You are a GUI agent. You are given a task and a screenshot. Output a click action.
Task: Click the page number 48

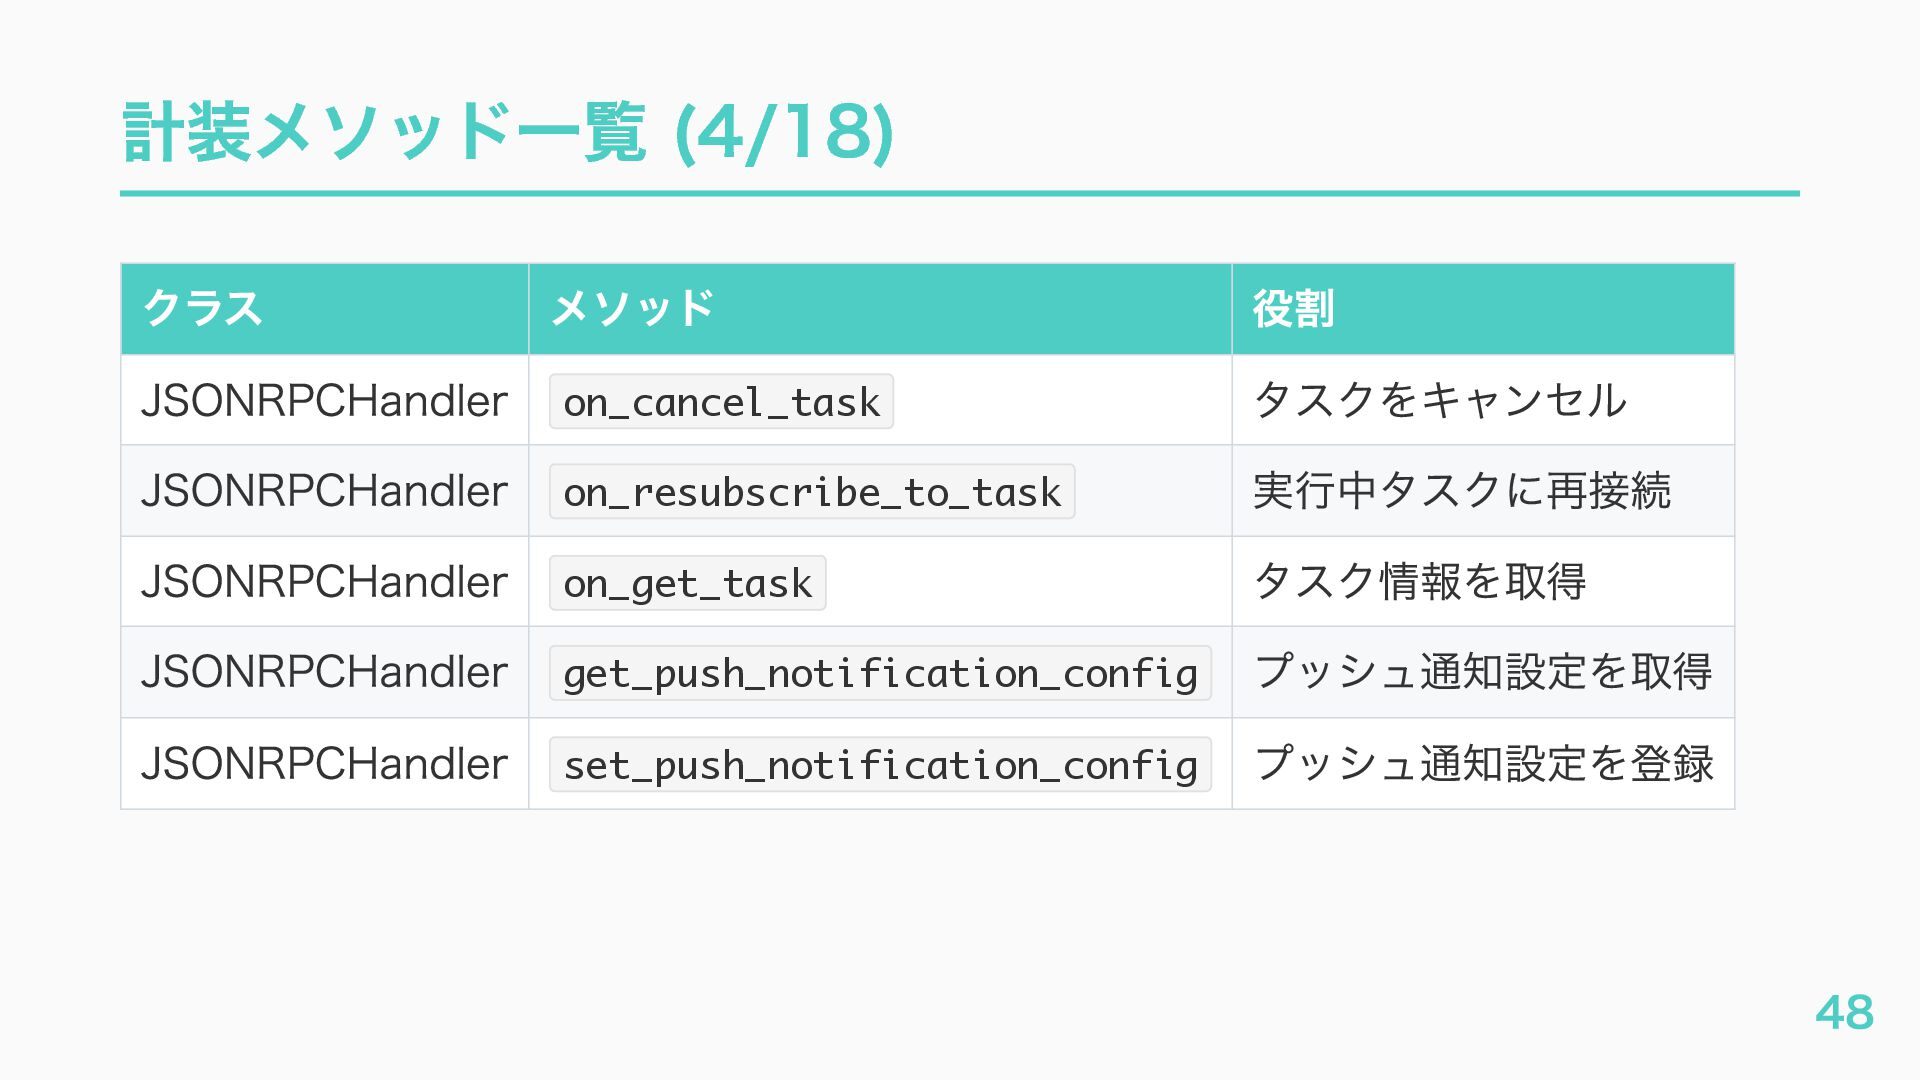point(1845,1012)
